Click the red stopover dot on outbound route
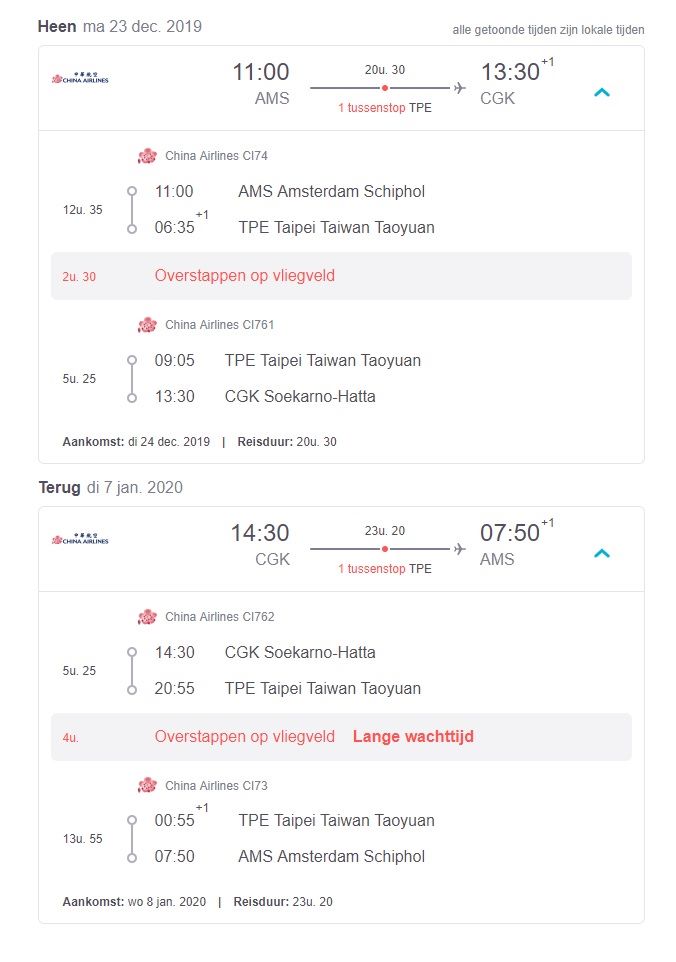The width and height of the screenshot is (676, 962). tap(385, 88)
